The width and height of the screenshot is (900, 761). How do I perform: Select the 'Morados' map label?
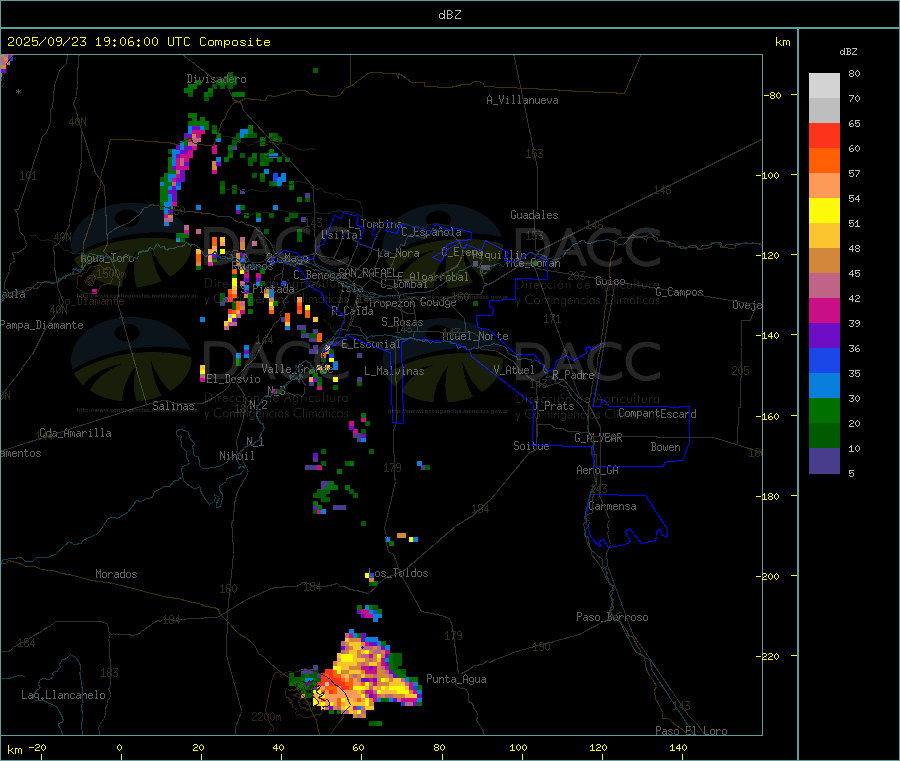point(116,574)
